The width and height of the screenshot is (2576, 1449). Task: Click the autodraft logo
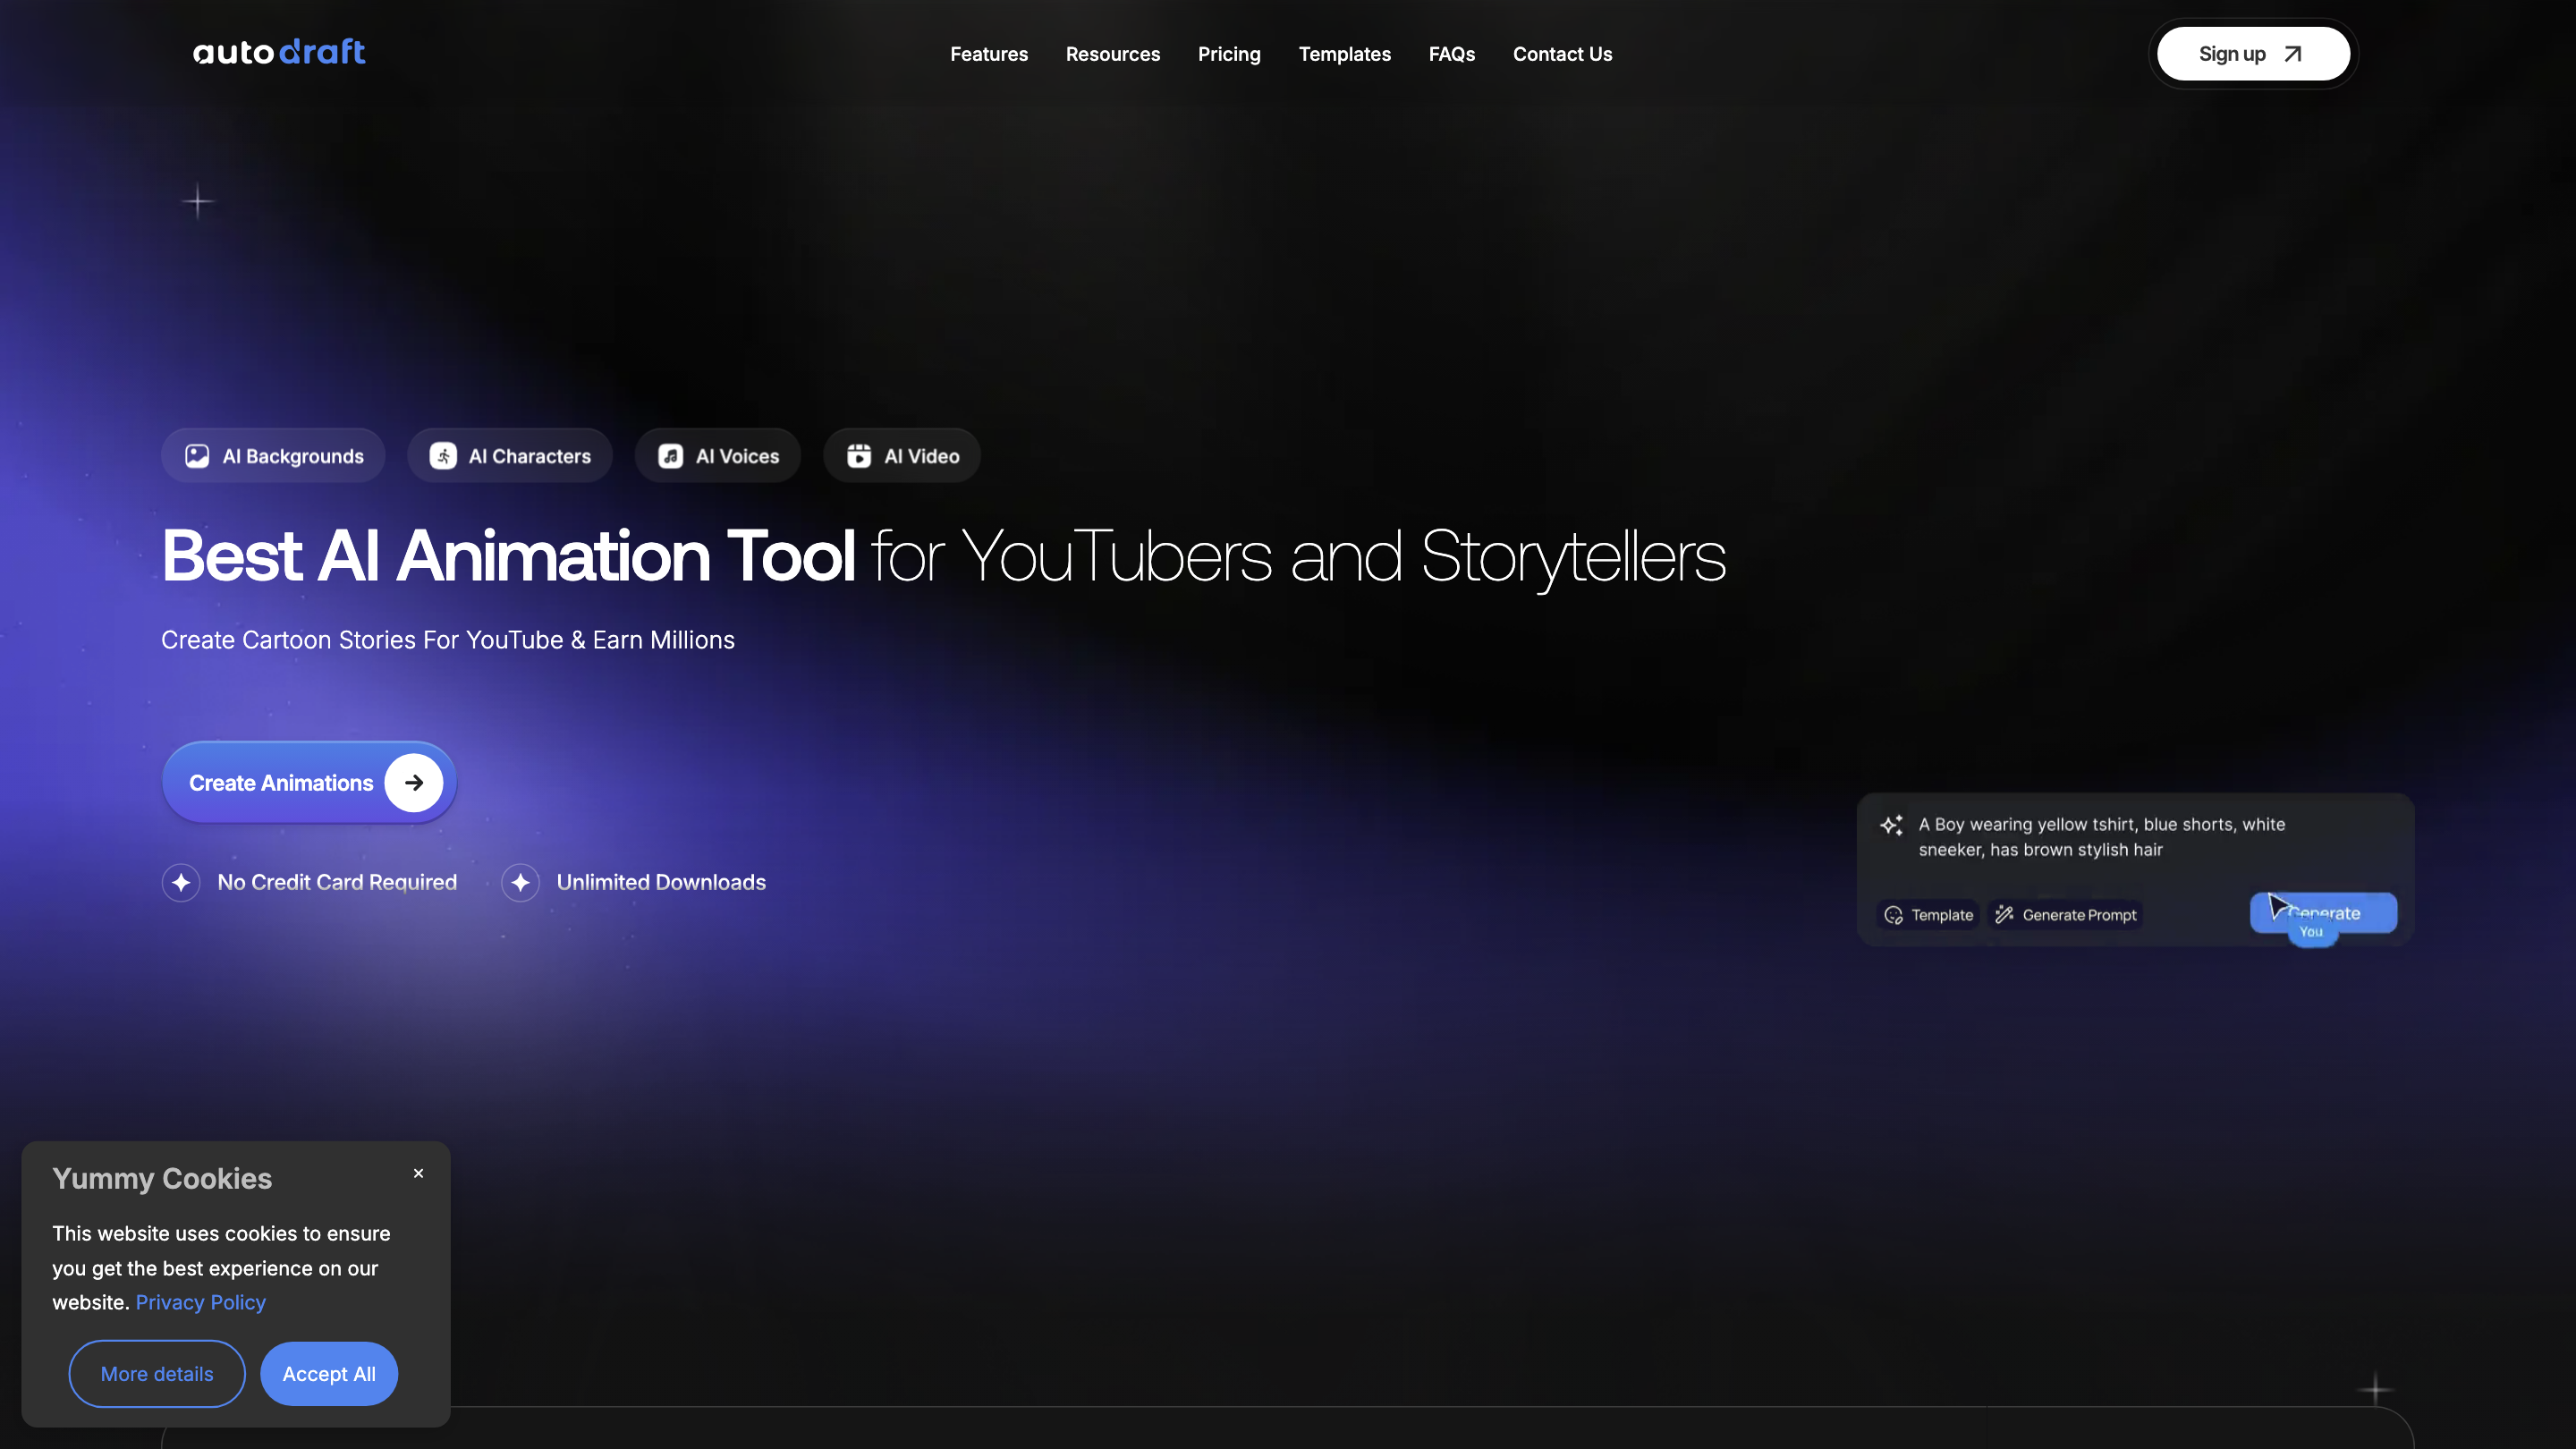pyautogui.click(x=279, y=52)
